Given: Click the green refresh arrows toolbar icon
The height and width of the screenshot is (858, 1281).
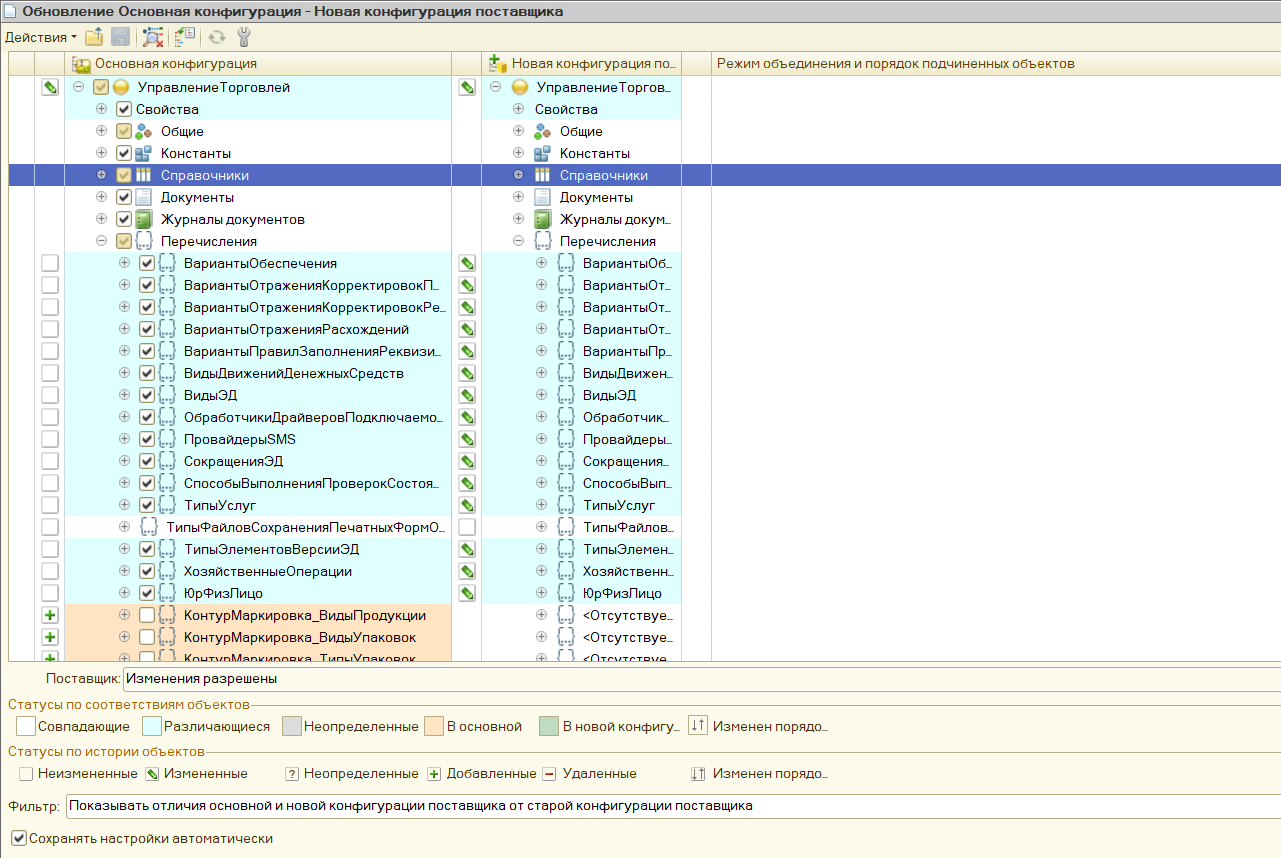Looking at the screenshot, I should (x=216, y=37).
